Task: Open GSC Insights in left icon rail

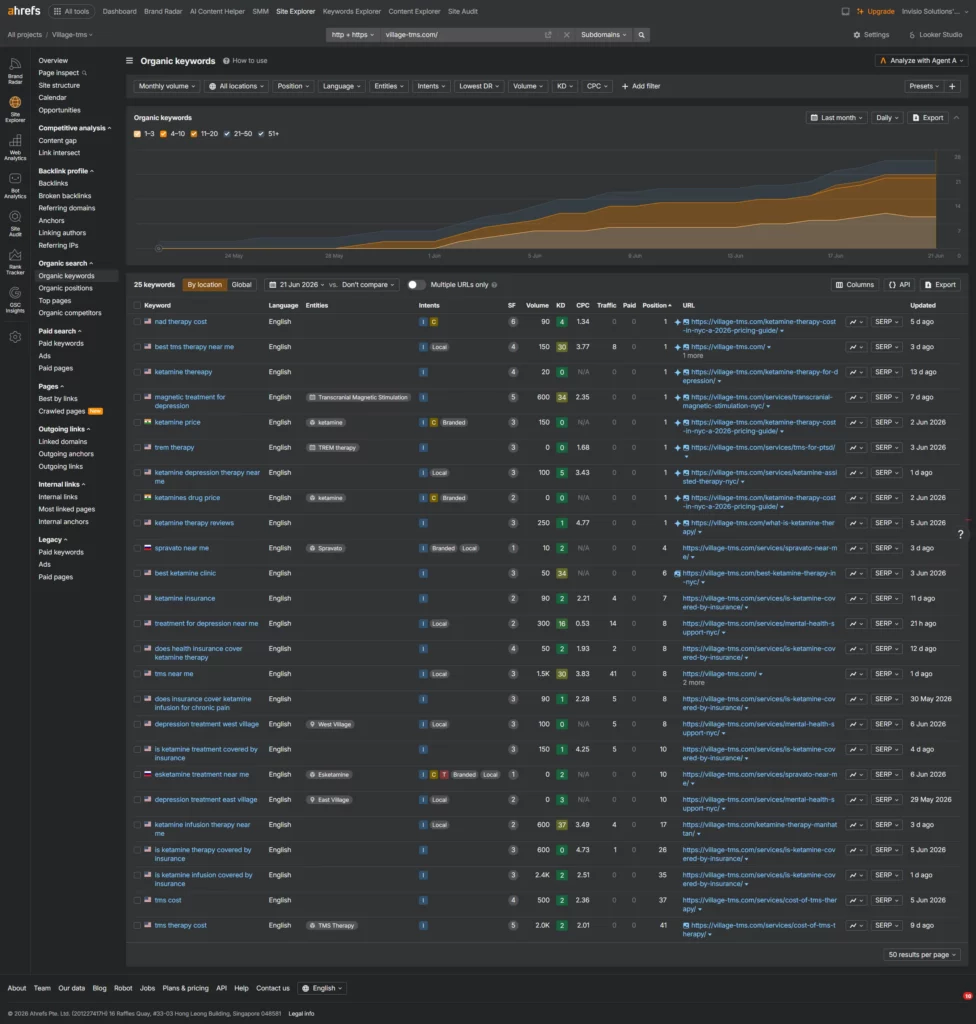Action: 15,300
